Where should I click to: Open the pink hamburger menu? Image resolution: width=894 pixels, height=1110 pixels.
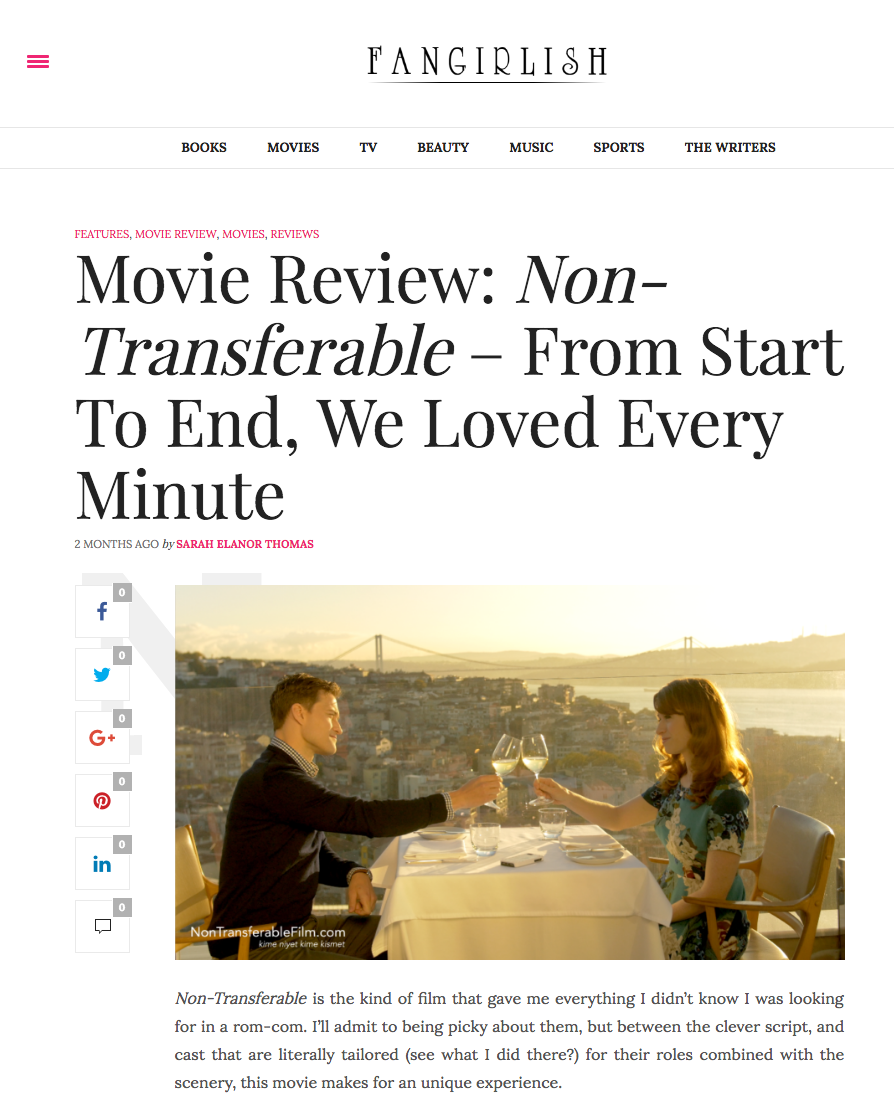pos(38,62)
